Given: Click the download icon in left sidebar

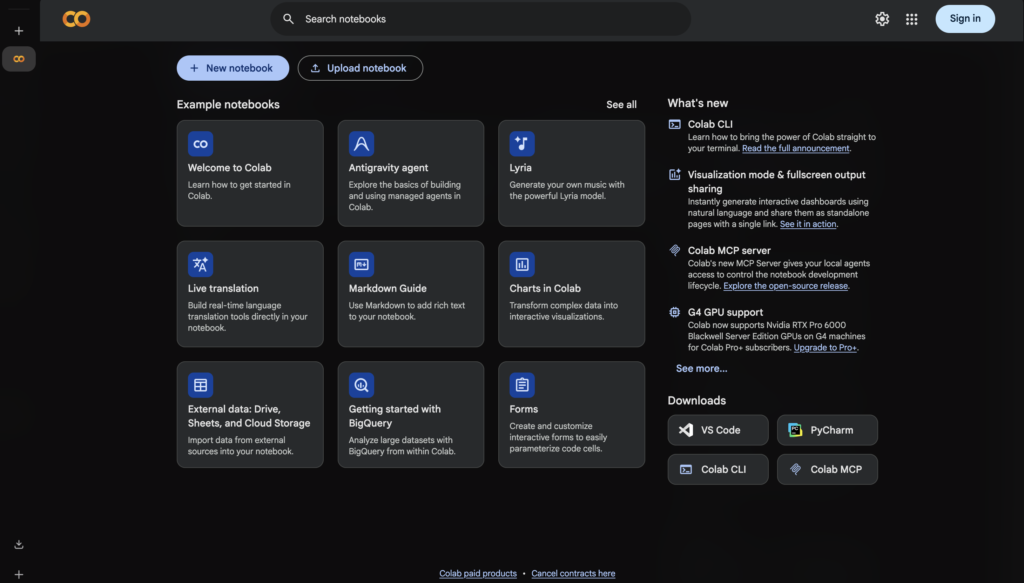Looking at the screenshot, I should pos(19,544).
